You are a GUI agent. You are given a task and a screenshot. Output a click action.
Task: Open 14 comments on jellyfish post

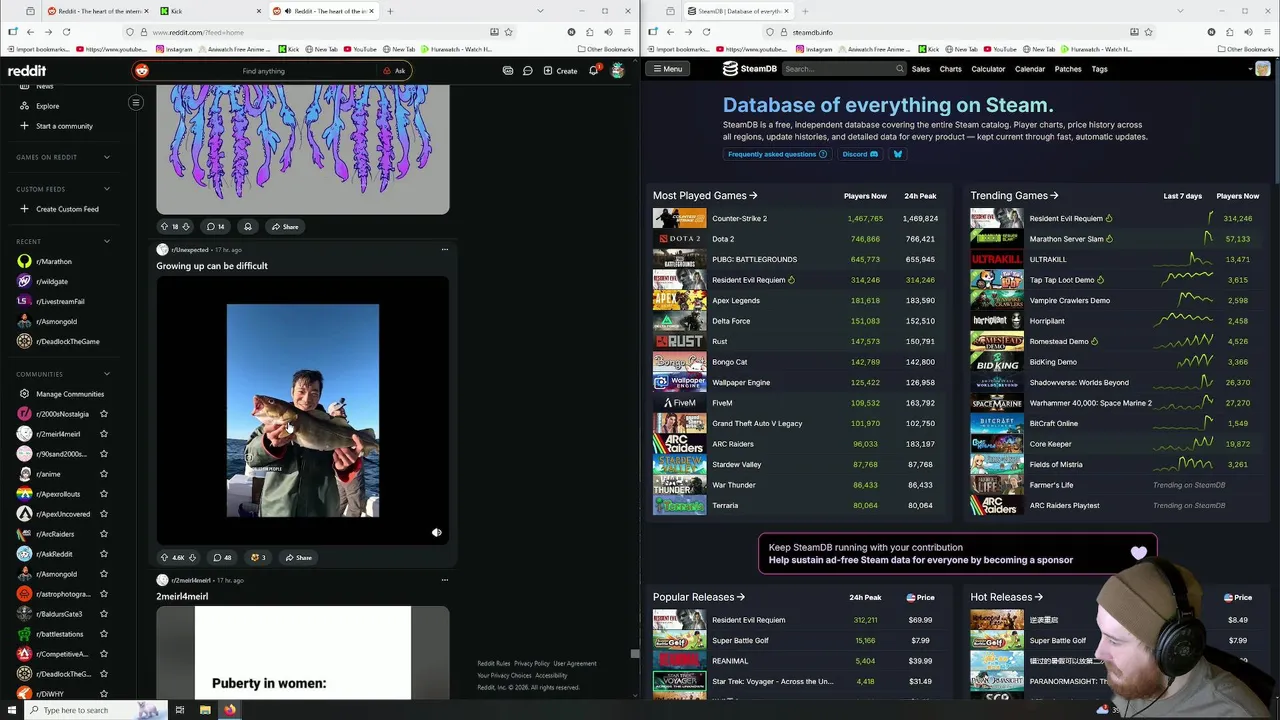click(215, 227)
